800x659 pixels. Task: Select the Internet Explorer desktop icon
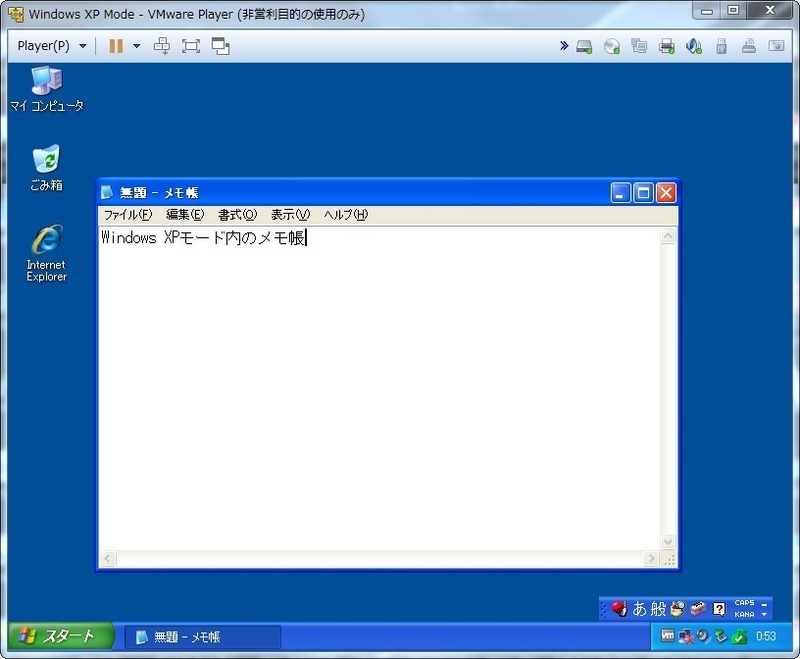(46, 253)
